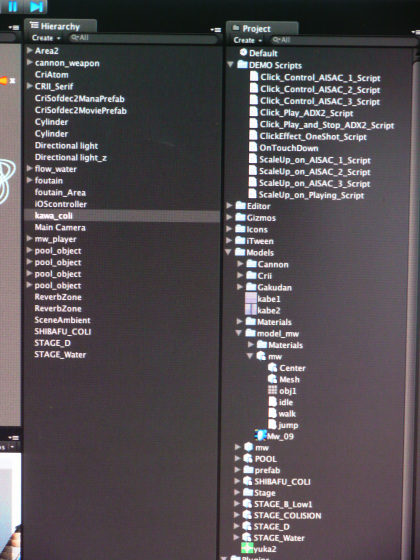Screen dimensions: 420x560
Task: Collapse the DEMO Scripts folder
Action: pyautogui.click(x=231, y=65)
